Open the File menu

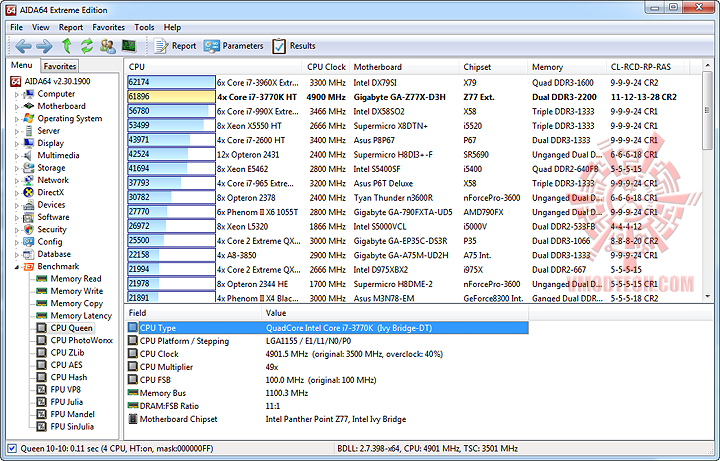pos(17,28)
